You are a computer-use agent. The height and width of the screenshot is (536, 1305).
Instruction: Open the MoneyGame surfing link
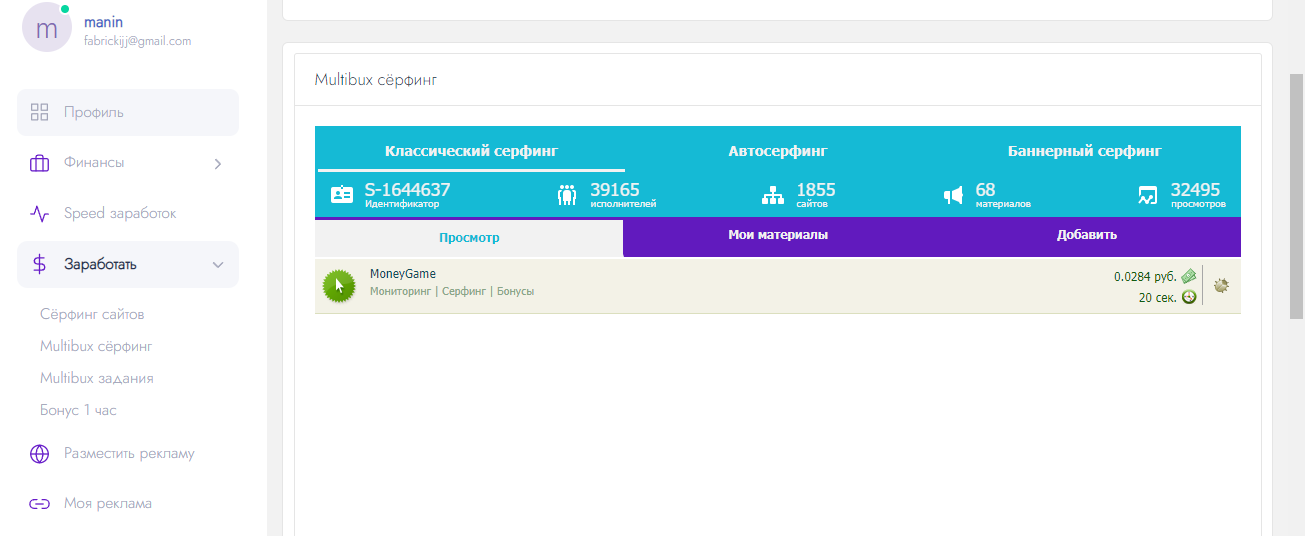[x=403, y=274]
